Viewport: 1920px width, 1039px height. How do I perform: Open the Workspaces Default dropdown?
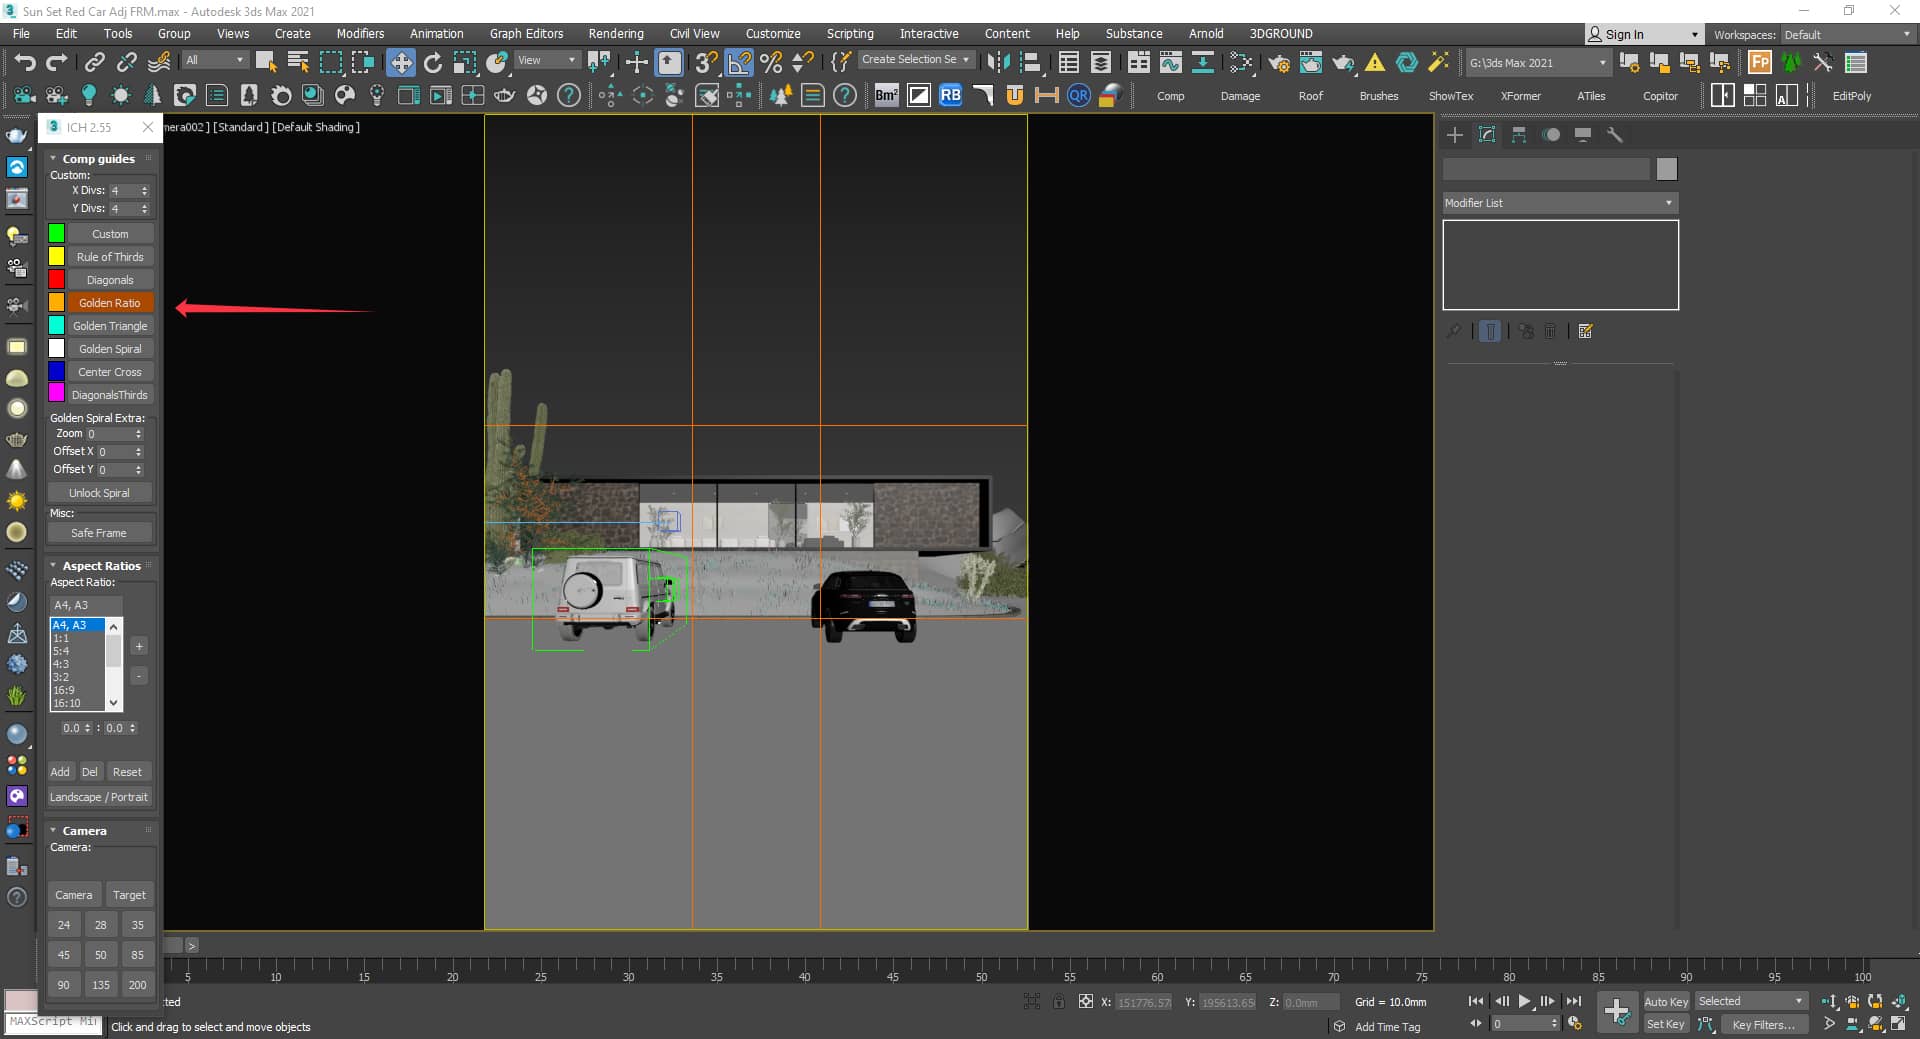pos(1847,35)
